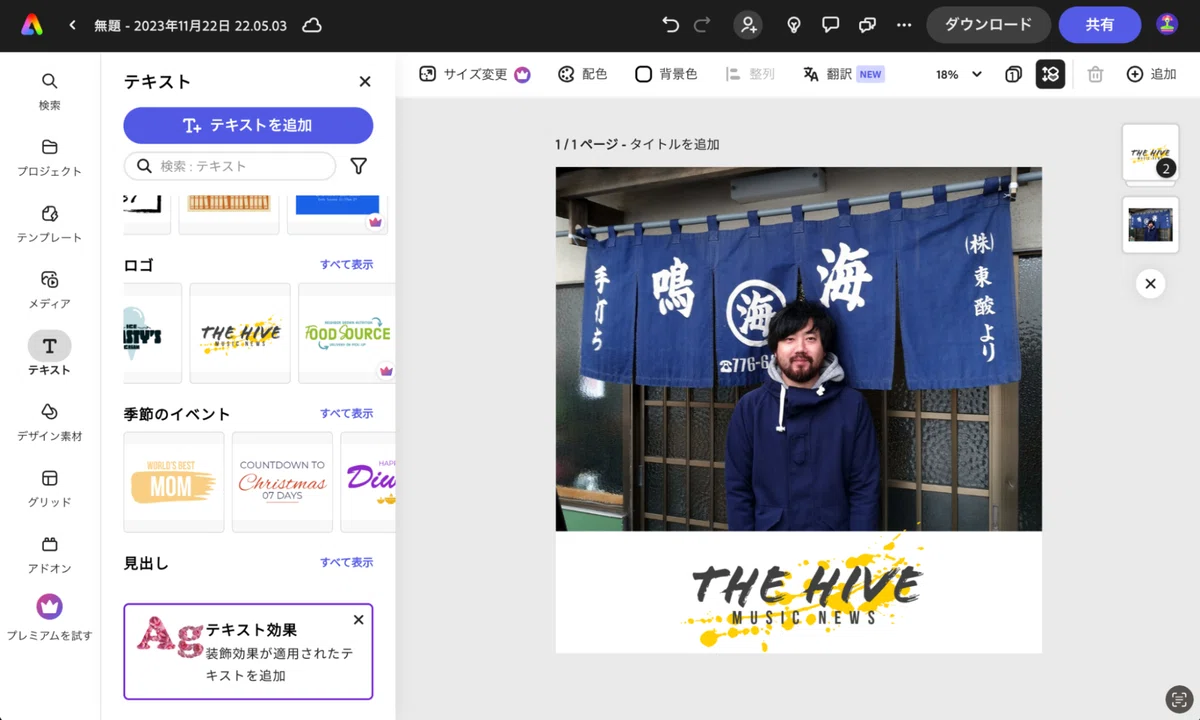Select Countdown to Christmas template thumbnail

[282, 482]
